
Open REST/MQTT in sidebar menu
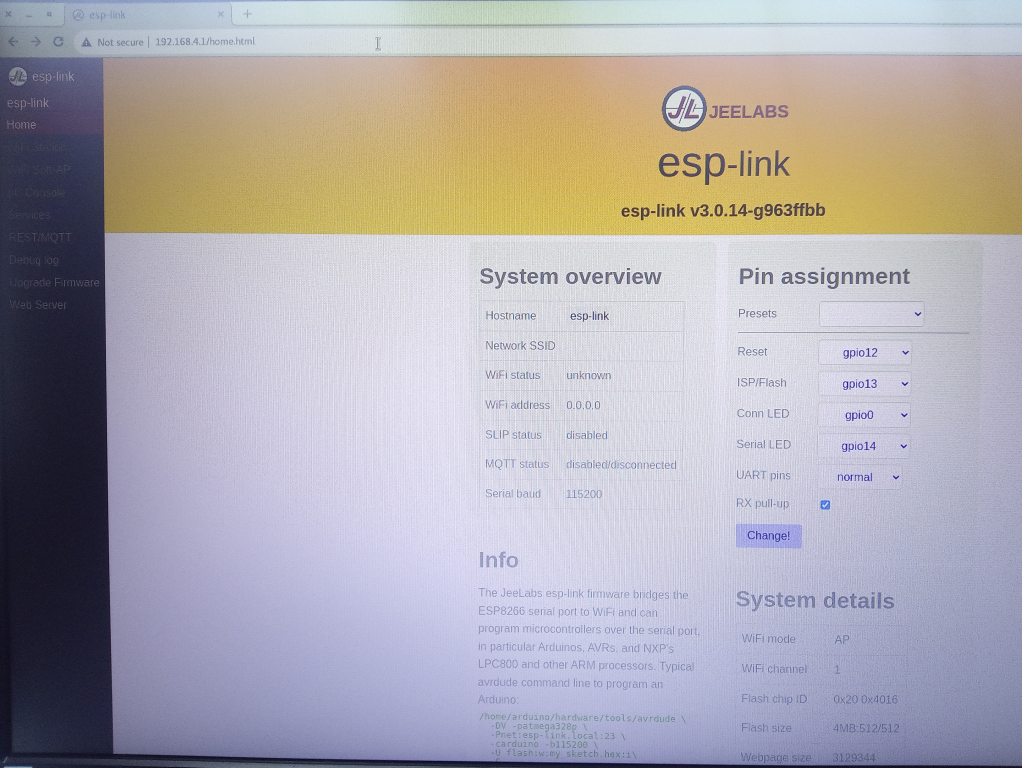(40, 237)
